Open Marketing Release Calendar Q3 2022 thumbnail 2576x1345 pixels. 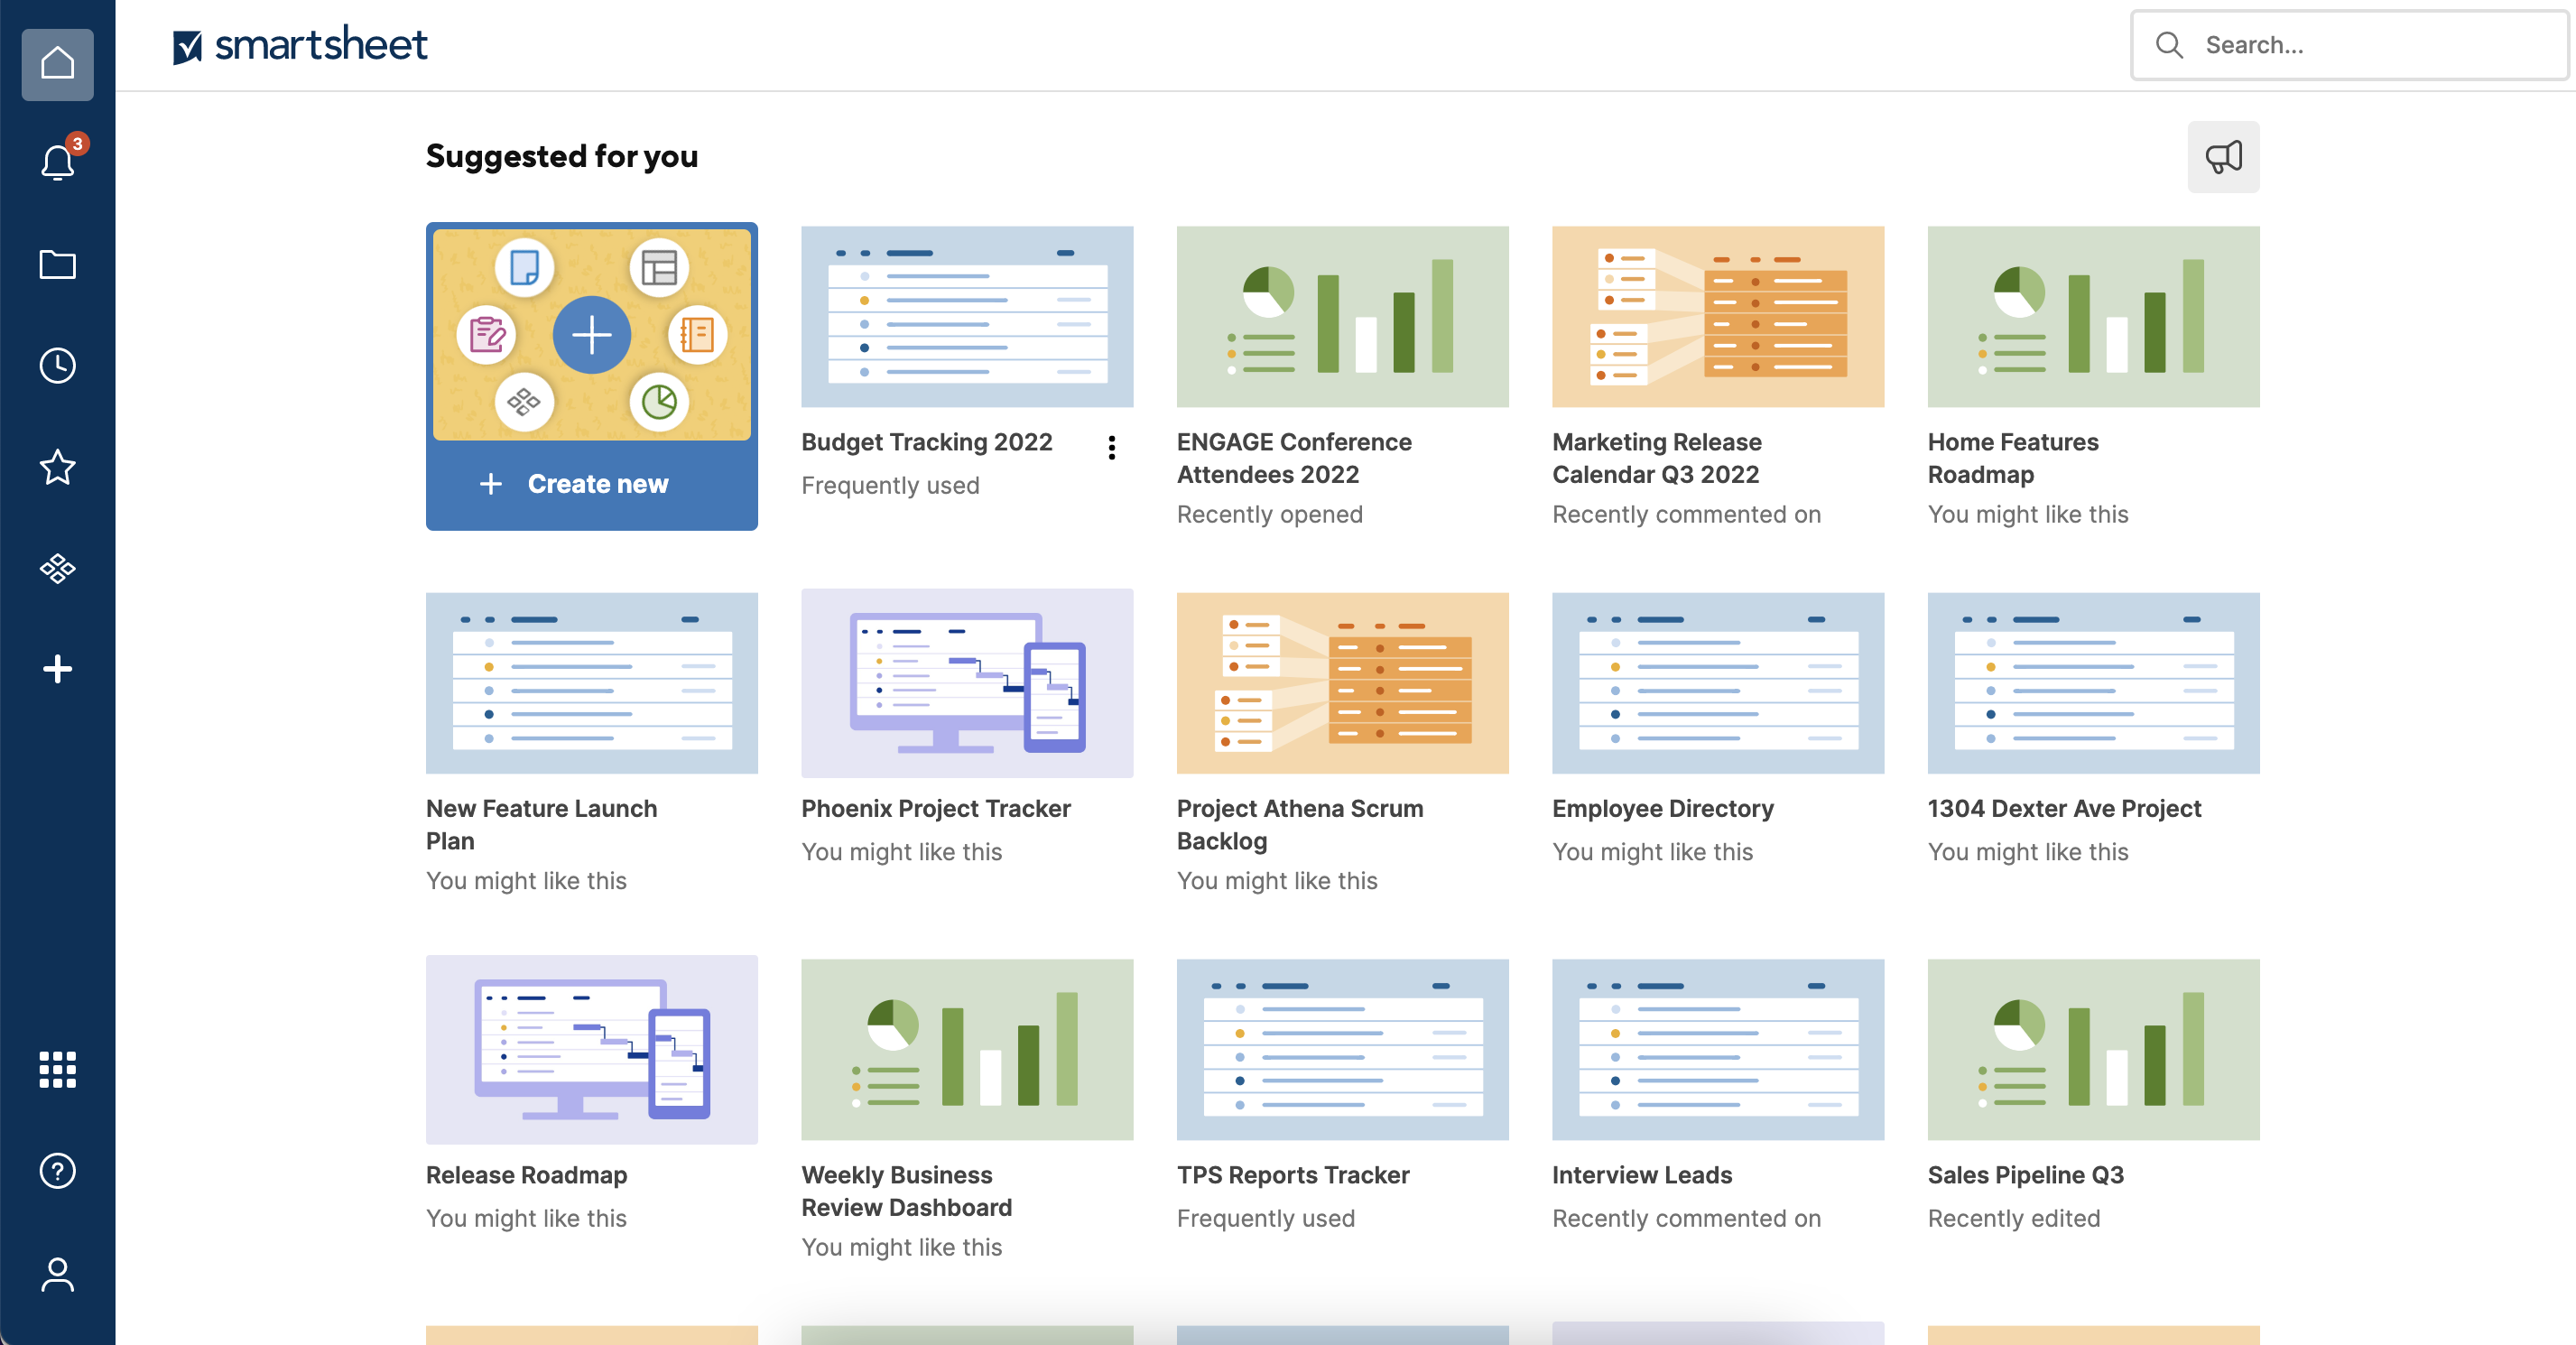(x=1718, y=316)
